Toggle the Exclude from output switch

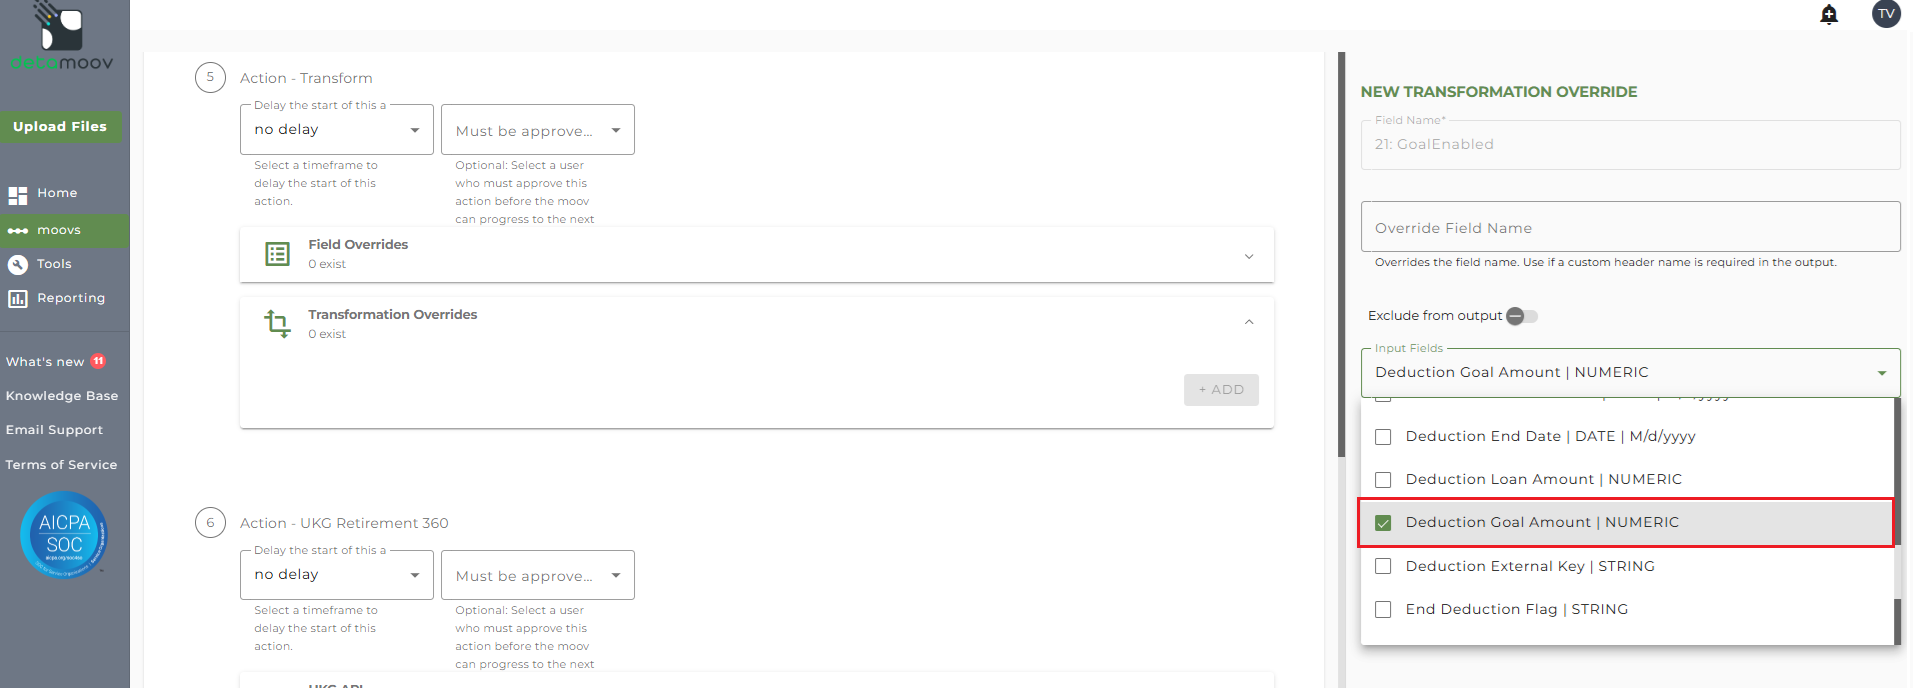click(x=1521, y=316)
